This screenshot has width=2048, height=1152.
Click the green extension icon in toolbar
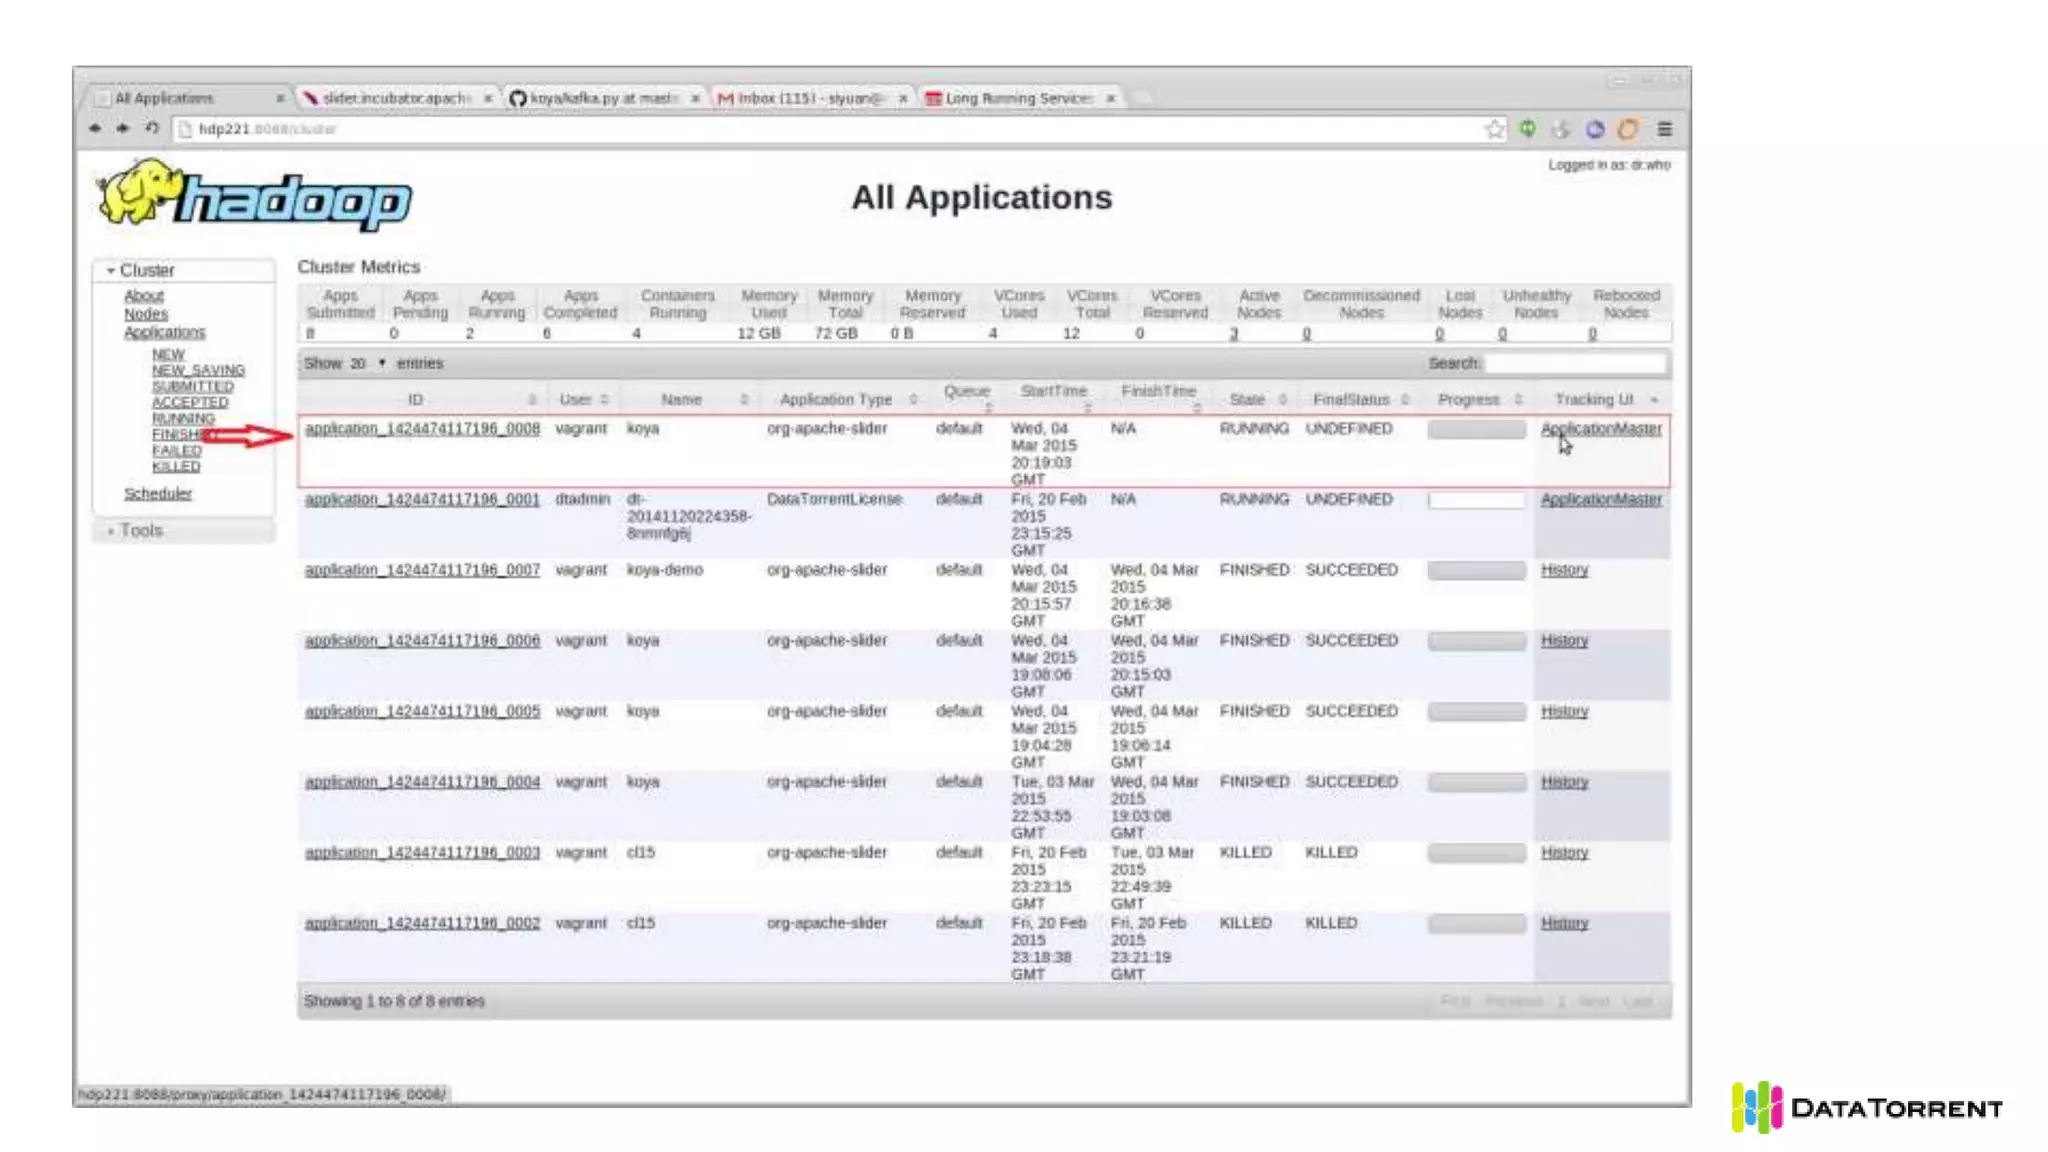coord(1527,129)
